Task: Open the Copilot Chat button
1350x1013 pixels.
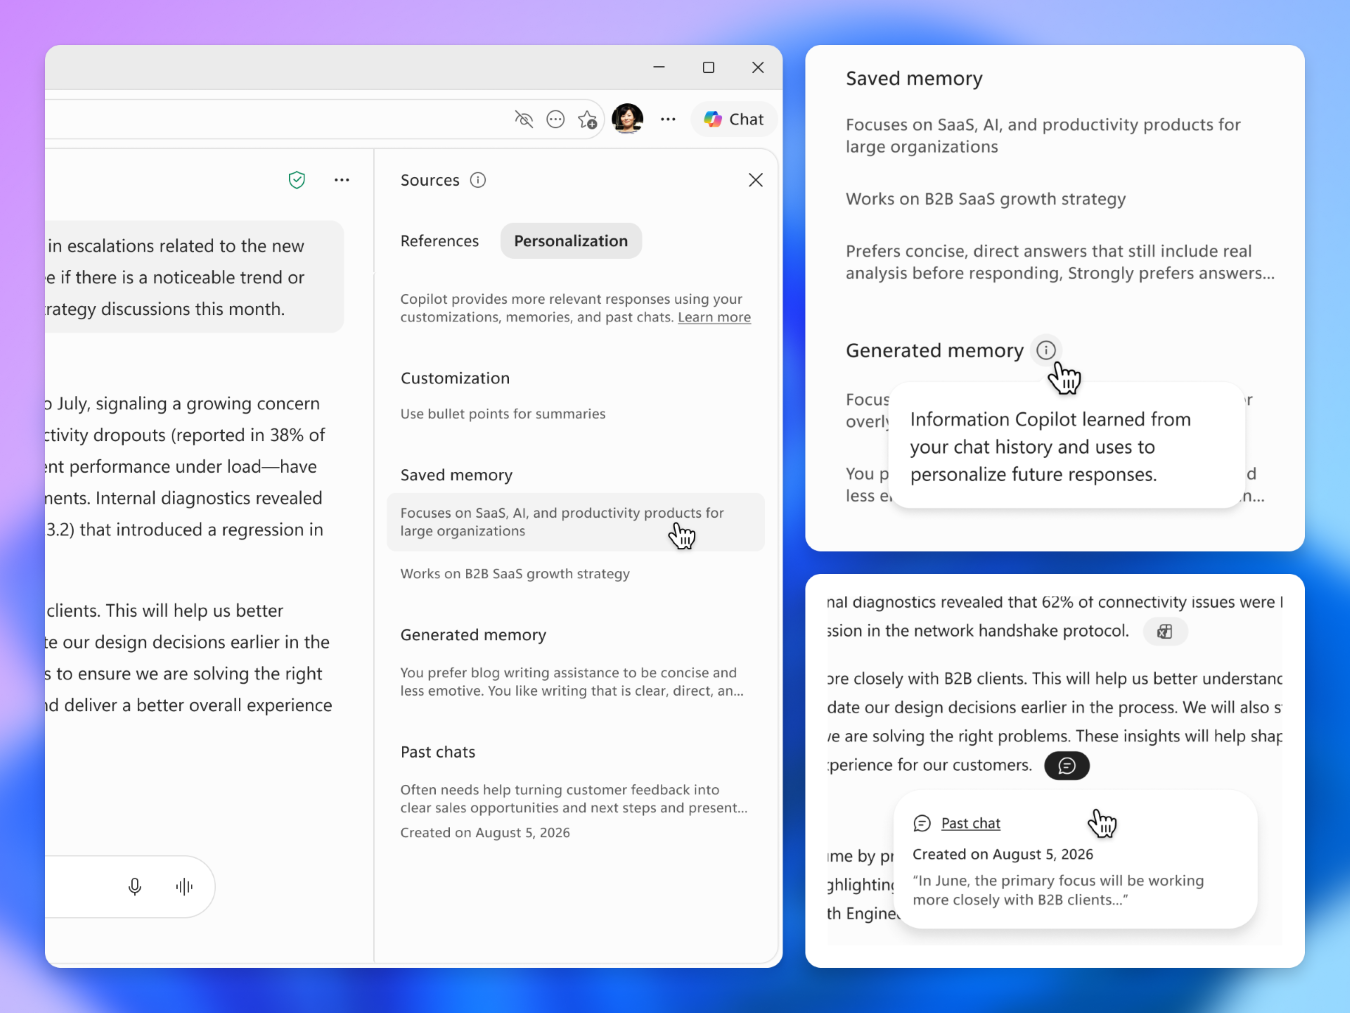Action: pyautogui.click(x=734, y=119)
